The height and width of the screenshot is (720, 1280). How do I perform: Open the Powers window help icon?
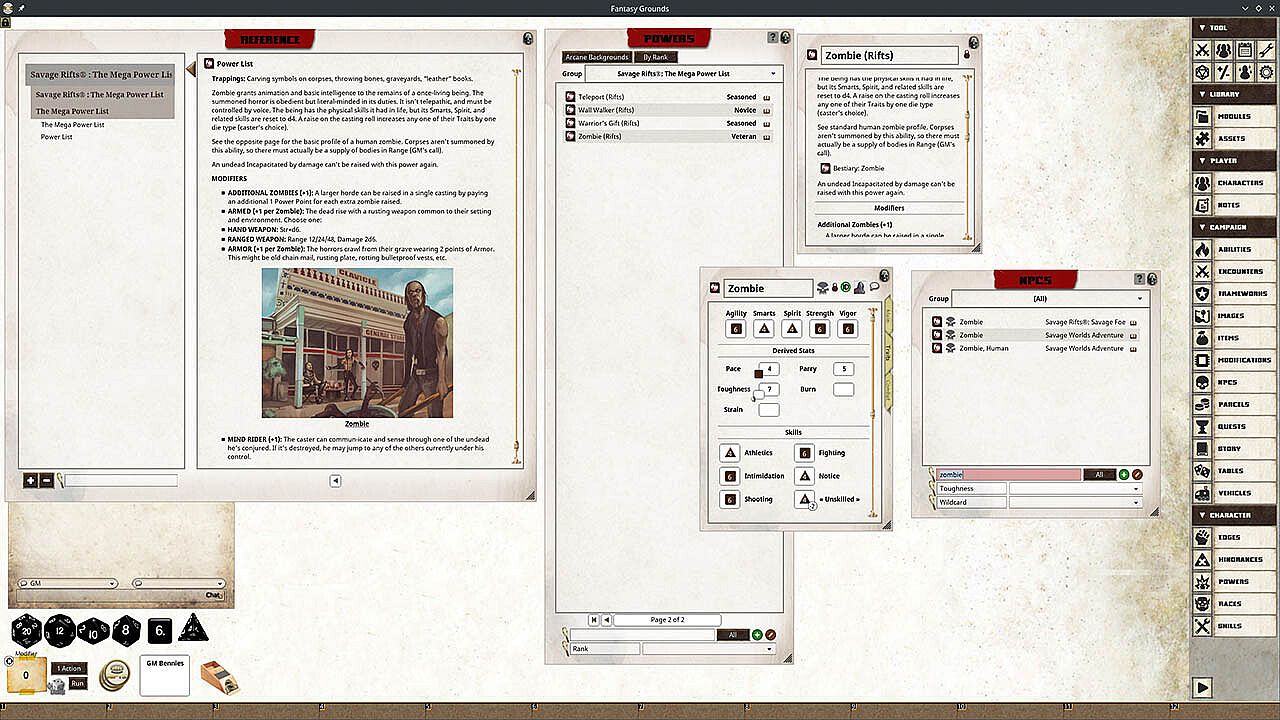point(773,38)
